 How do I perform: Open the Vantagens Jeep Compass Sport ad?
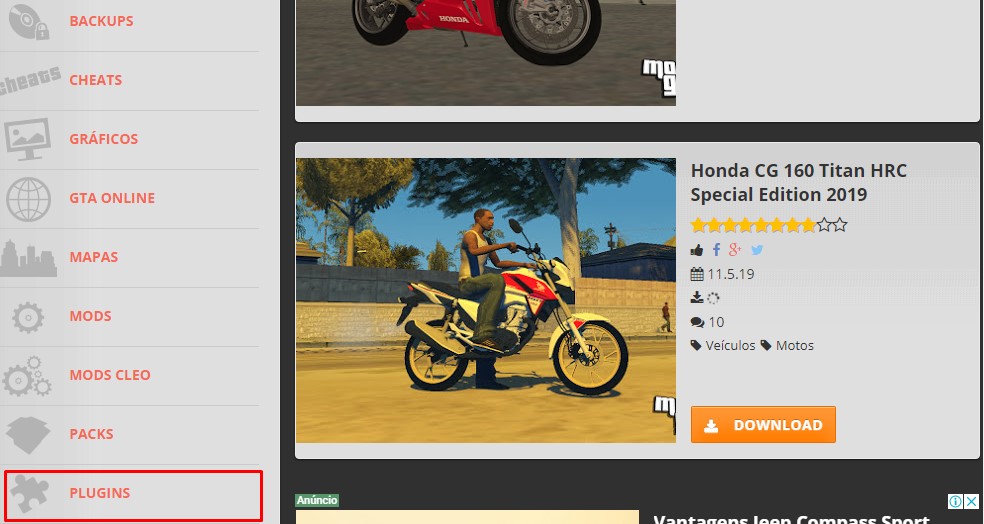791,519
